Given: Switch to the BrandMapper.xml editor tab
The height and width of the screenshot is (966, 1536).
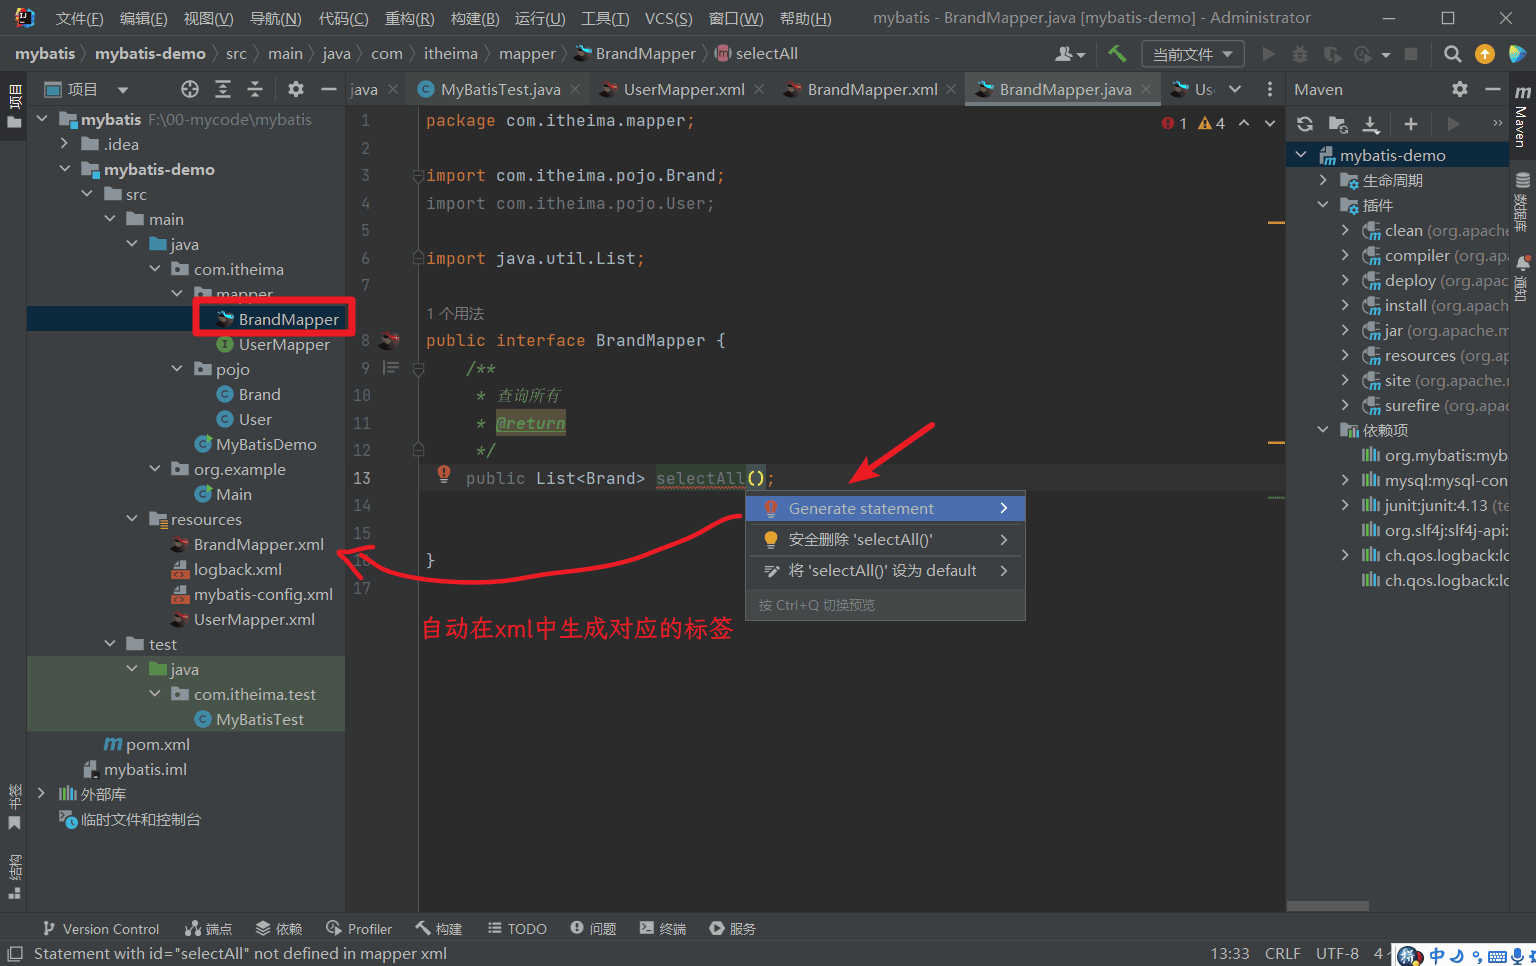Looking at the screenshot, I should (x=871, y=89).
